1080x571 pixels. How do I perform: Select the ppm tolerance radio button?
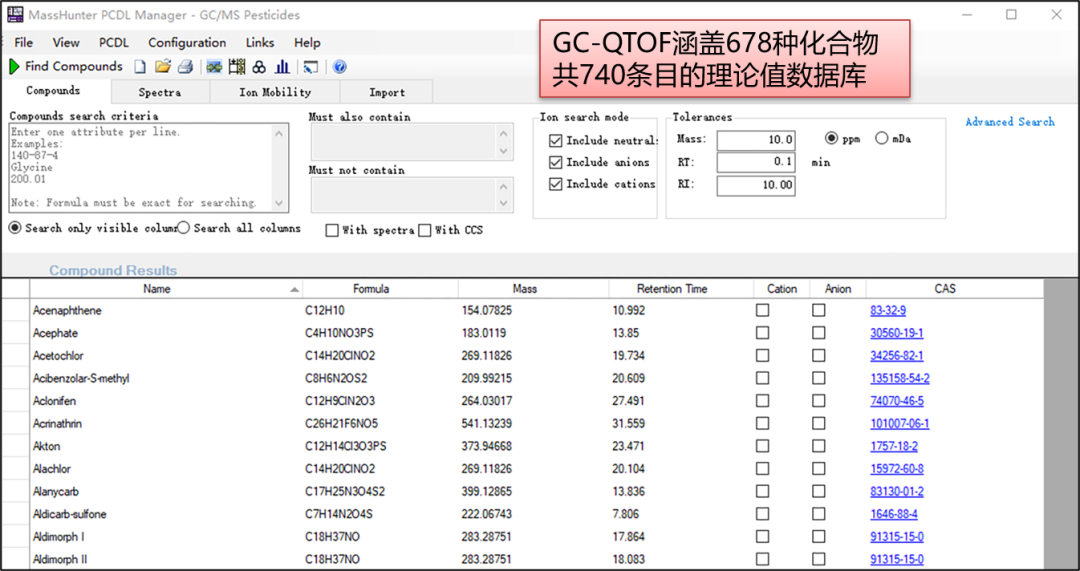[831, 138]
